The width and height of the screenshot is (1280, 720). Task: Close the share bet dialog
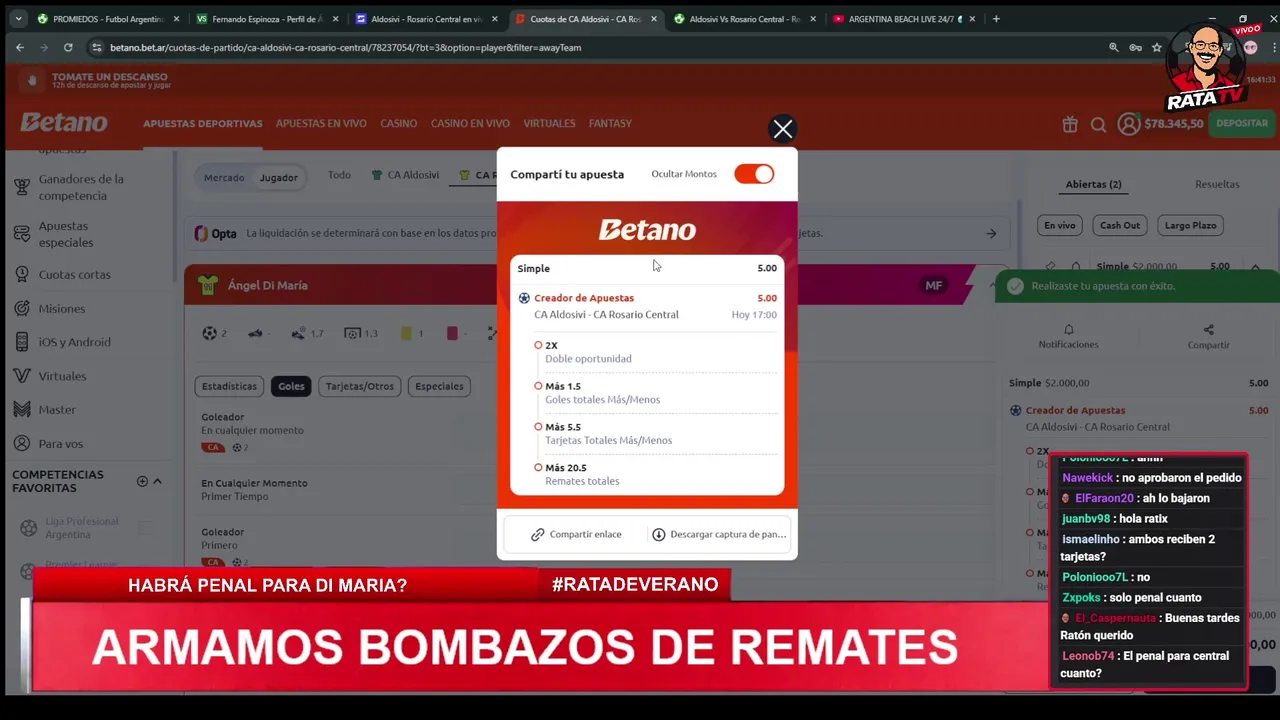click(x=782, y=129)
